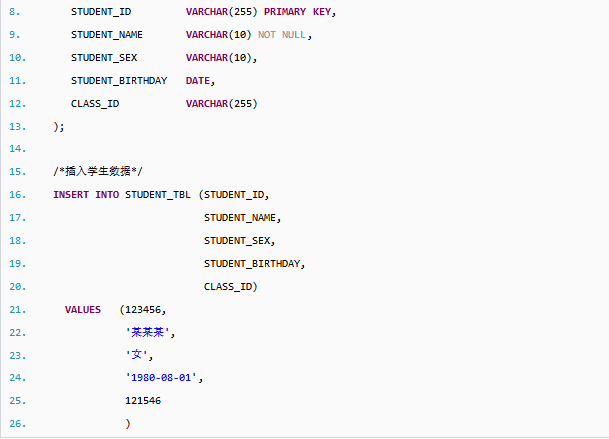Image resolution: width=609 pixels, height=439 pixels.
Task: Click STUDENT_BIRTHDAY on line 19
Action: [253, 263]
